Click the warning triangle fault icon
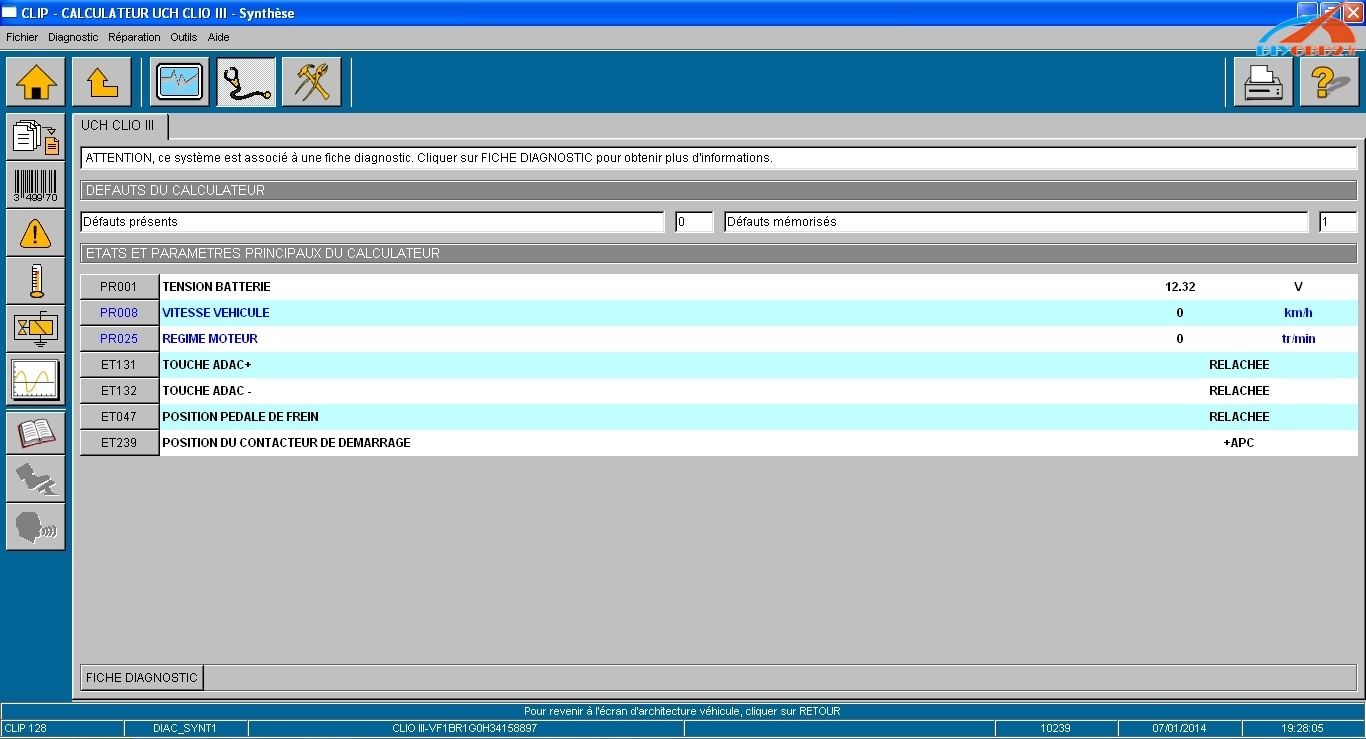Screen dimensions: 1366x739 [x=35, y=232]
